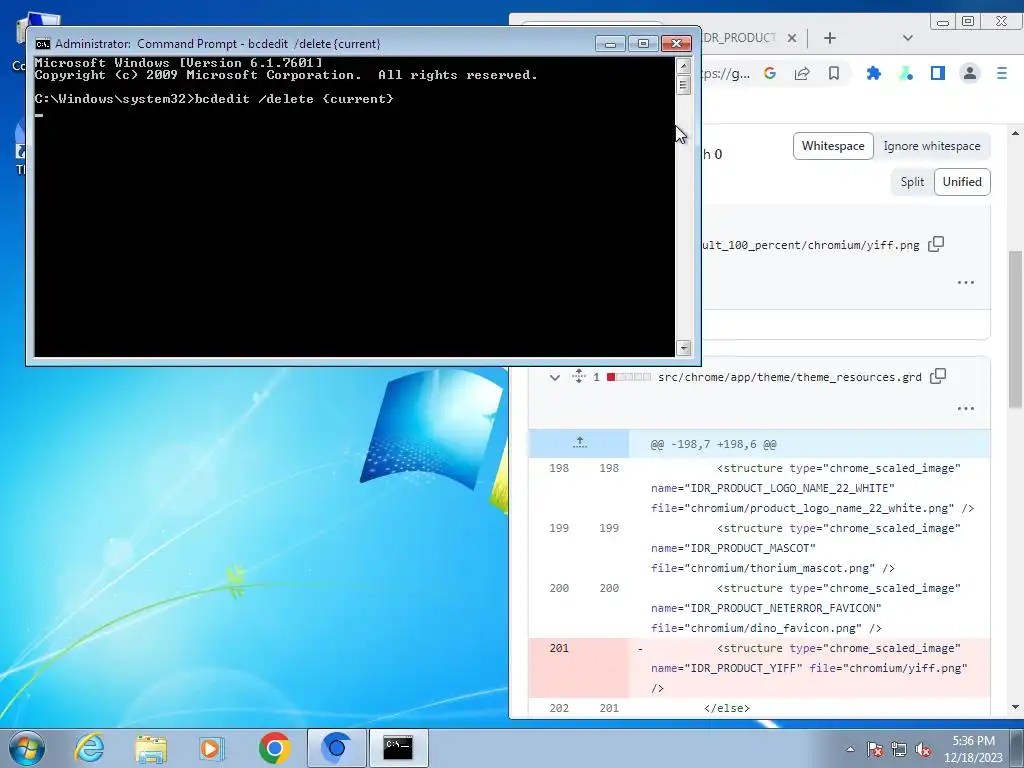Click the </else> code line
This screenshot has width=1024, height=768.
point(726,708)
